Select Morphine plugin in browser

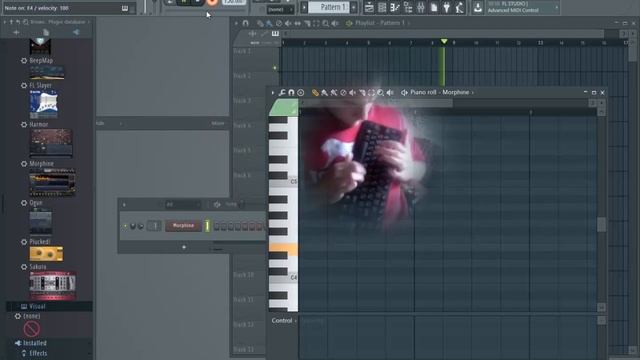41,163
